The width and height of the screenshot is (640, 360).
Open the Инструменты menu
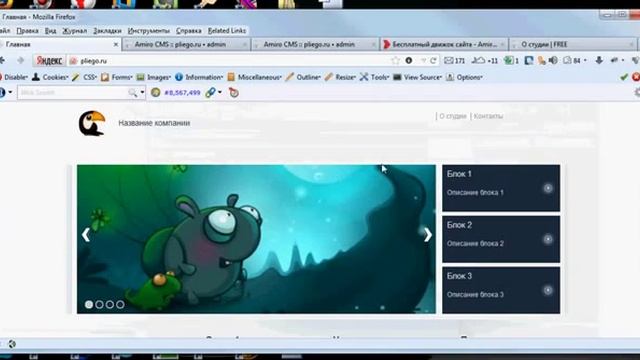click(149, 31)
